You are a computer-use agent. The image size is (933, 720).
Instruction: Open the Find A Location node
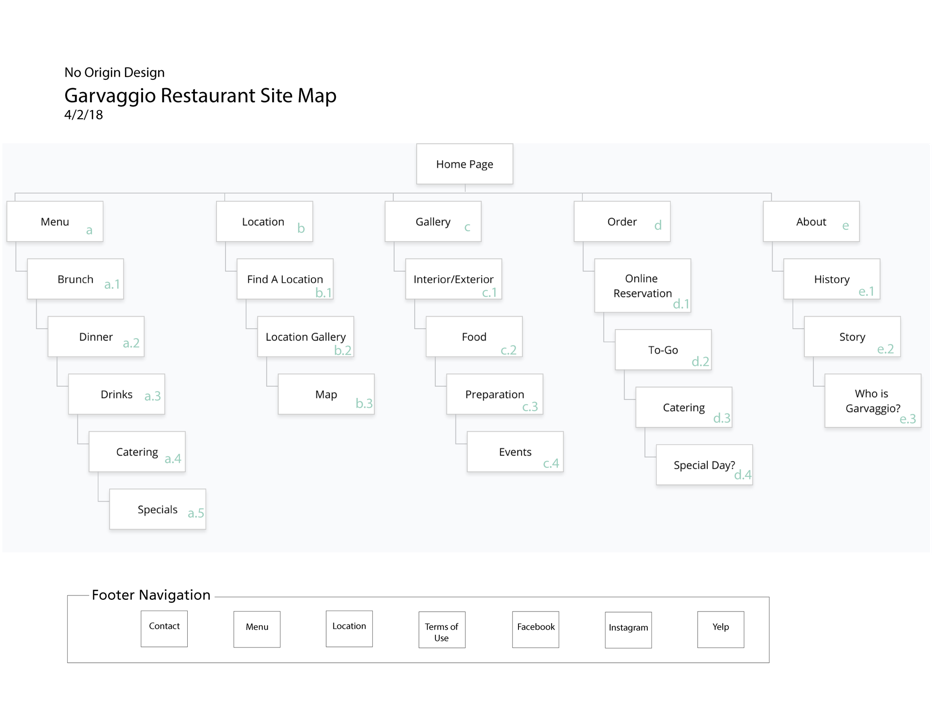[x=285, y=280]
